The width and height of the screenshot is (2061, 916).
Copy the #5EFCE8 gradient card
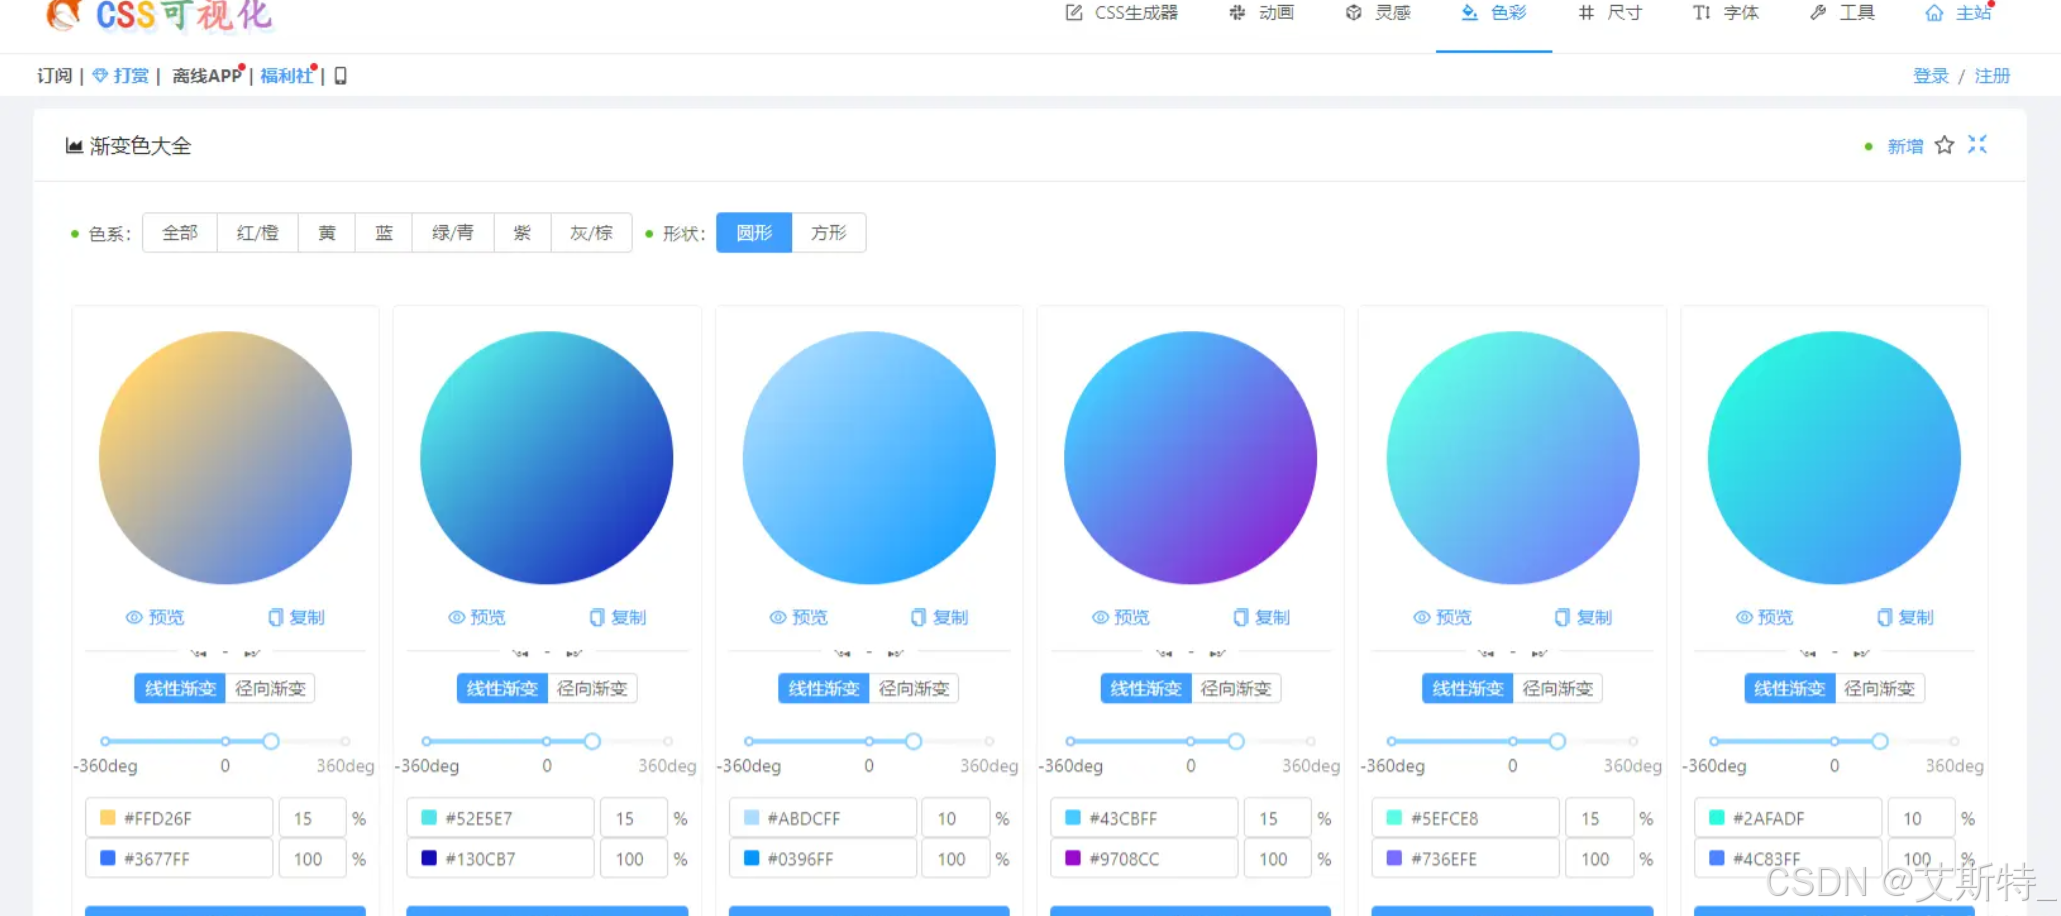tap(1584, 617)
